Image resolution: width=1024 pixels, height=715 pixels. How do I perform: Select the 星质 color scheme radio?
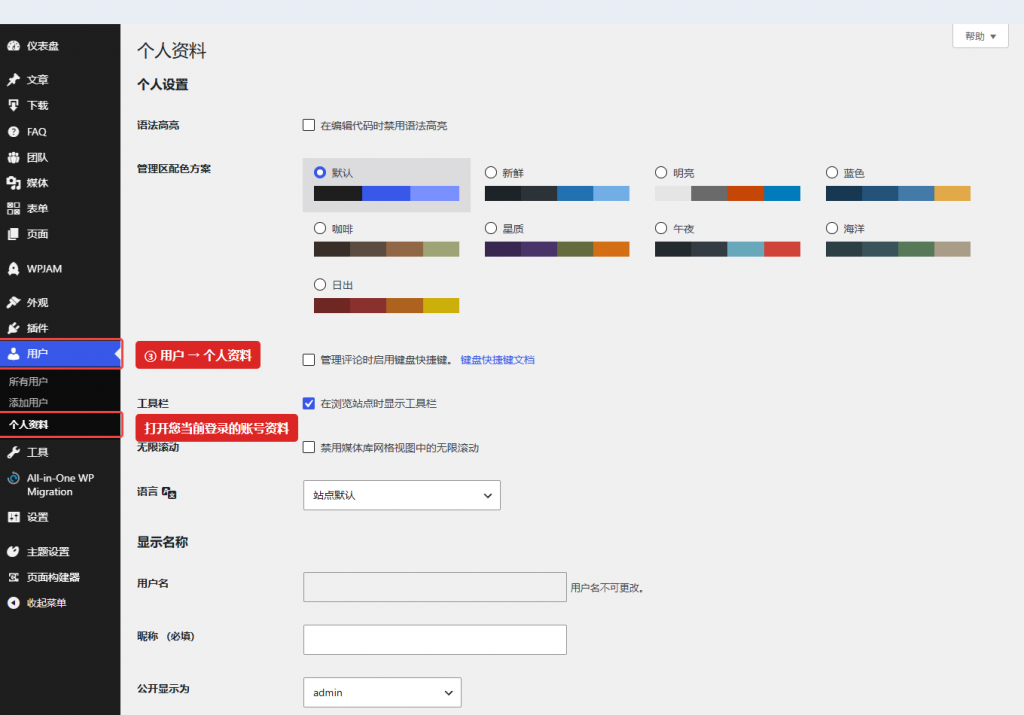(491, 228)
